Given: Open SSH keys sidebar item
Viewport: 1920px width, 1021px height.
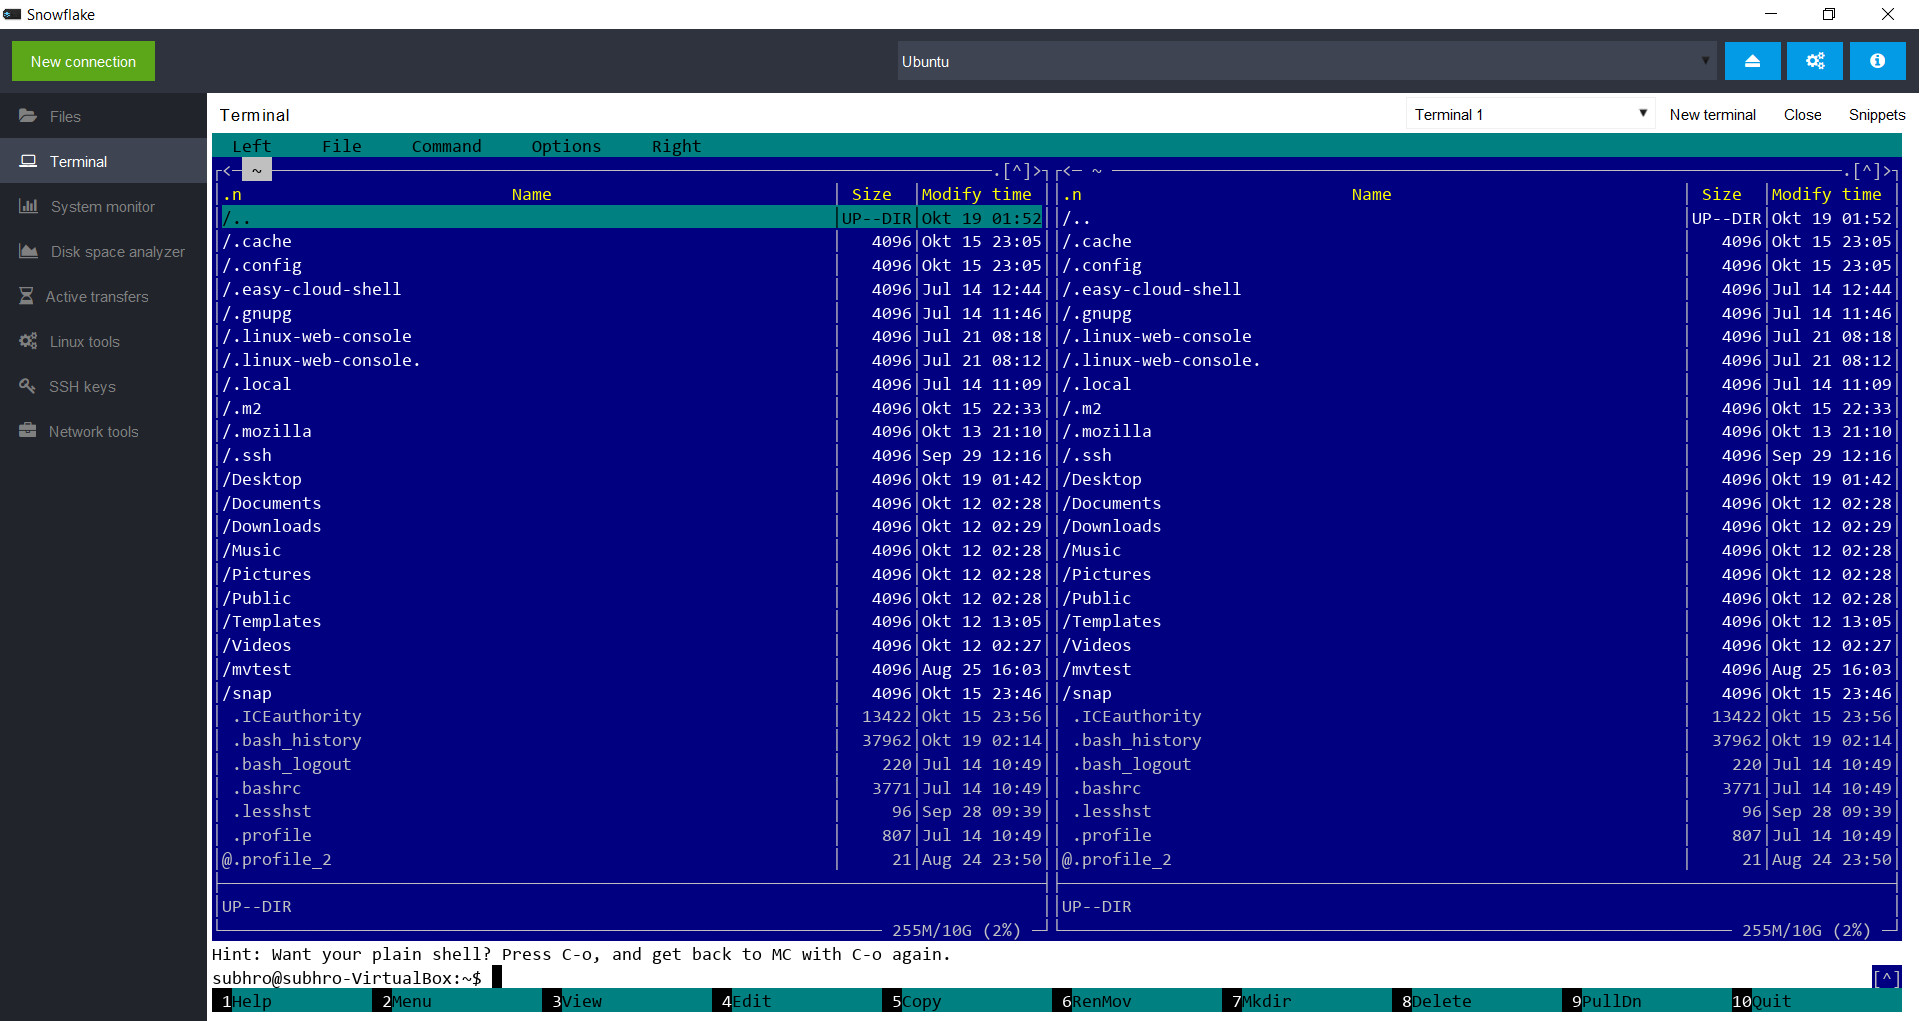Looking at the screenshot, I should pyautogui.click(x=103, y=386).
